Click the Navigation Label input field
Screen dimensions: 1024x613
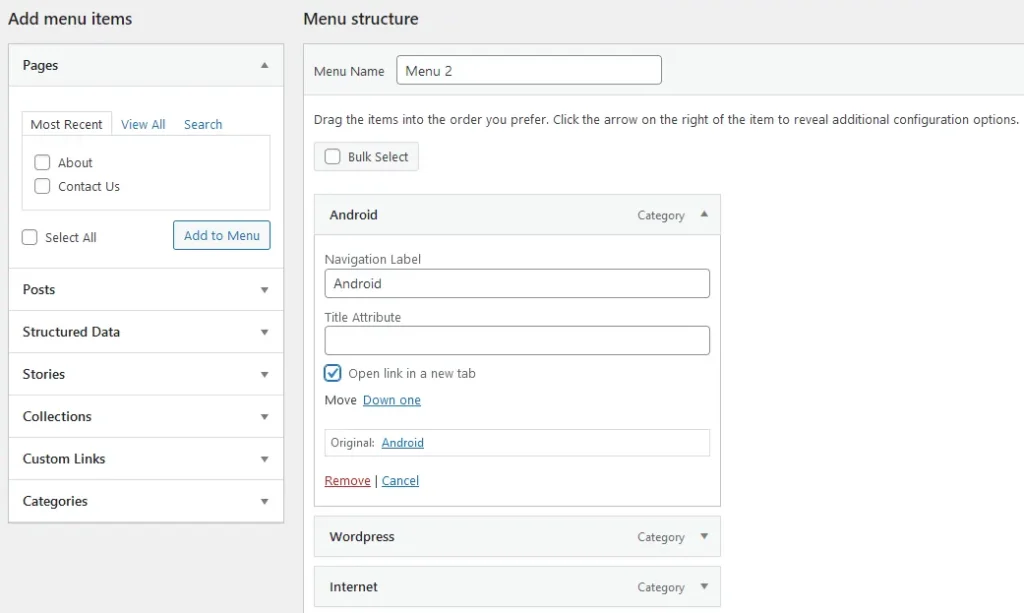[x=517, y=283]
